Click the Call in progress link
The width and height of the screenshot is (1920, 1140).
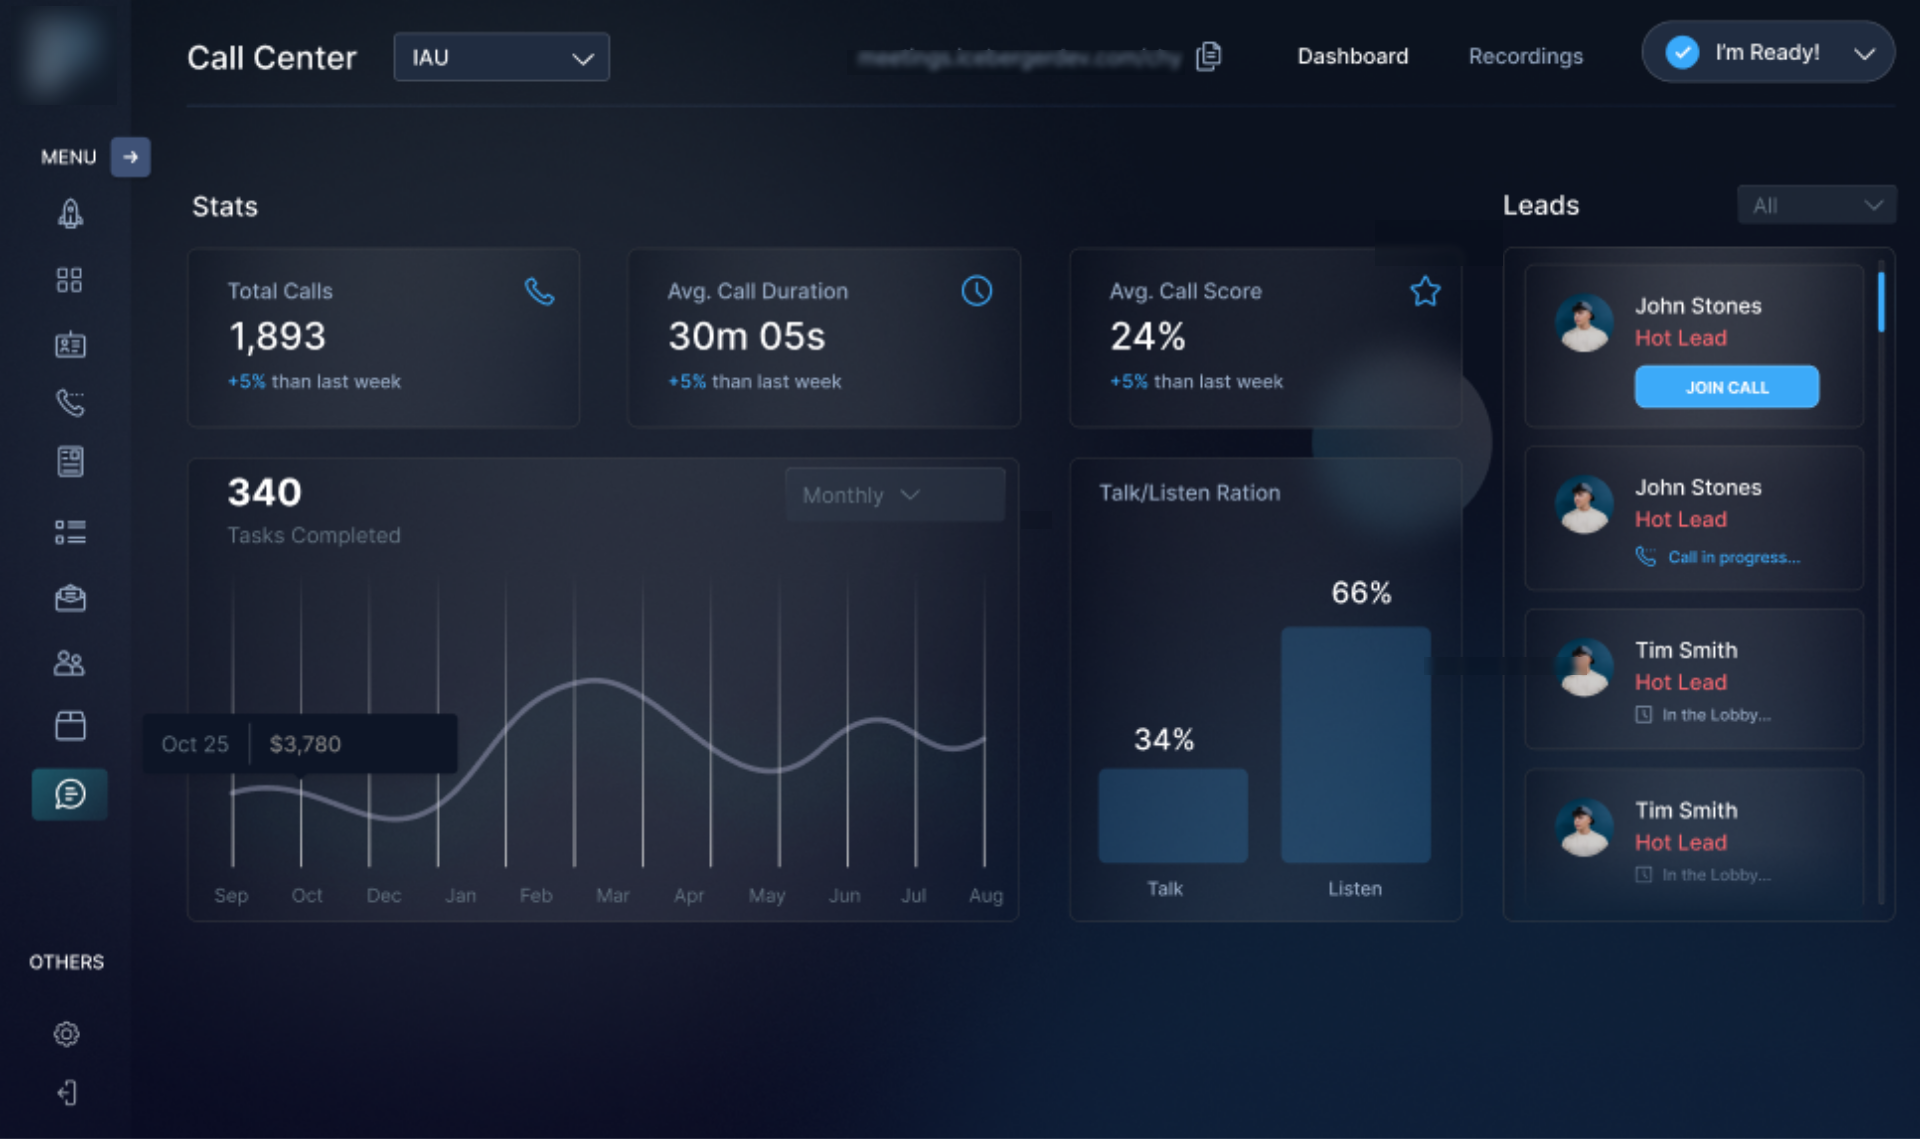pos(1733,557)
